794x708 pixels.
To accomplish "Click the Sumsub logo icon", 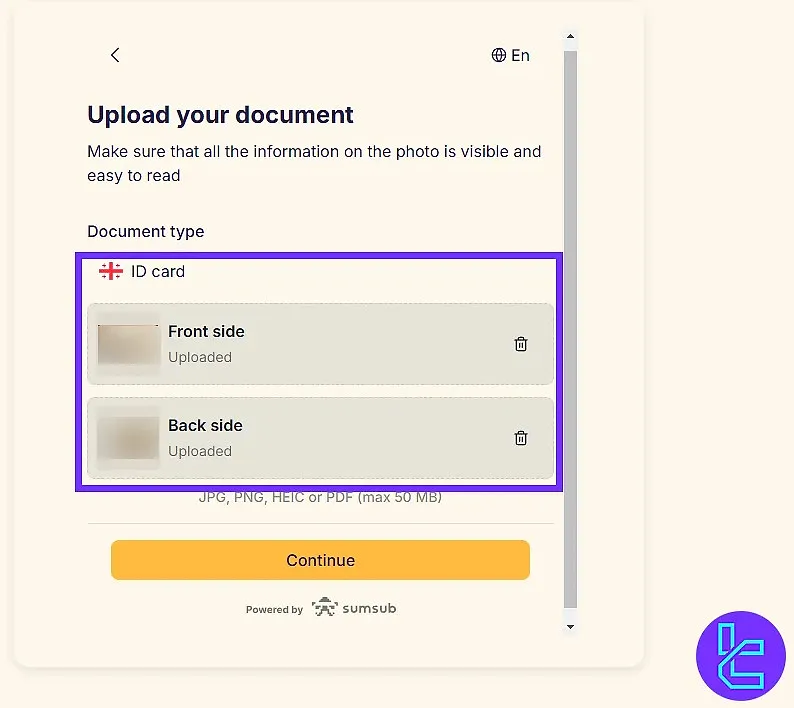I will coord(325,607).
